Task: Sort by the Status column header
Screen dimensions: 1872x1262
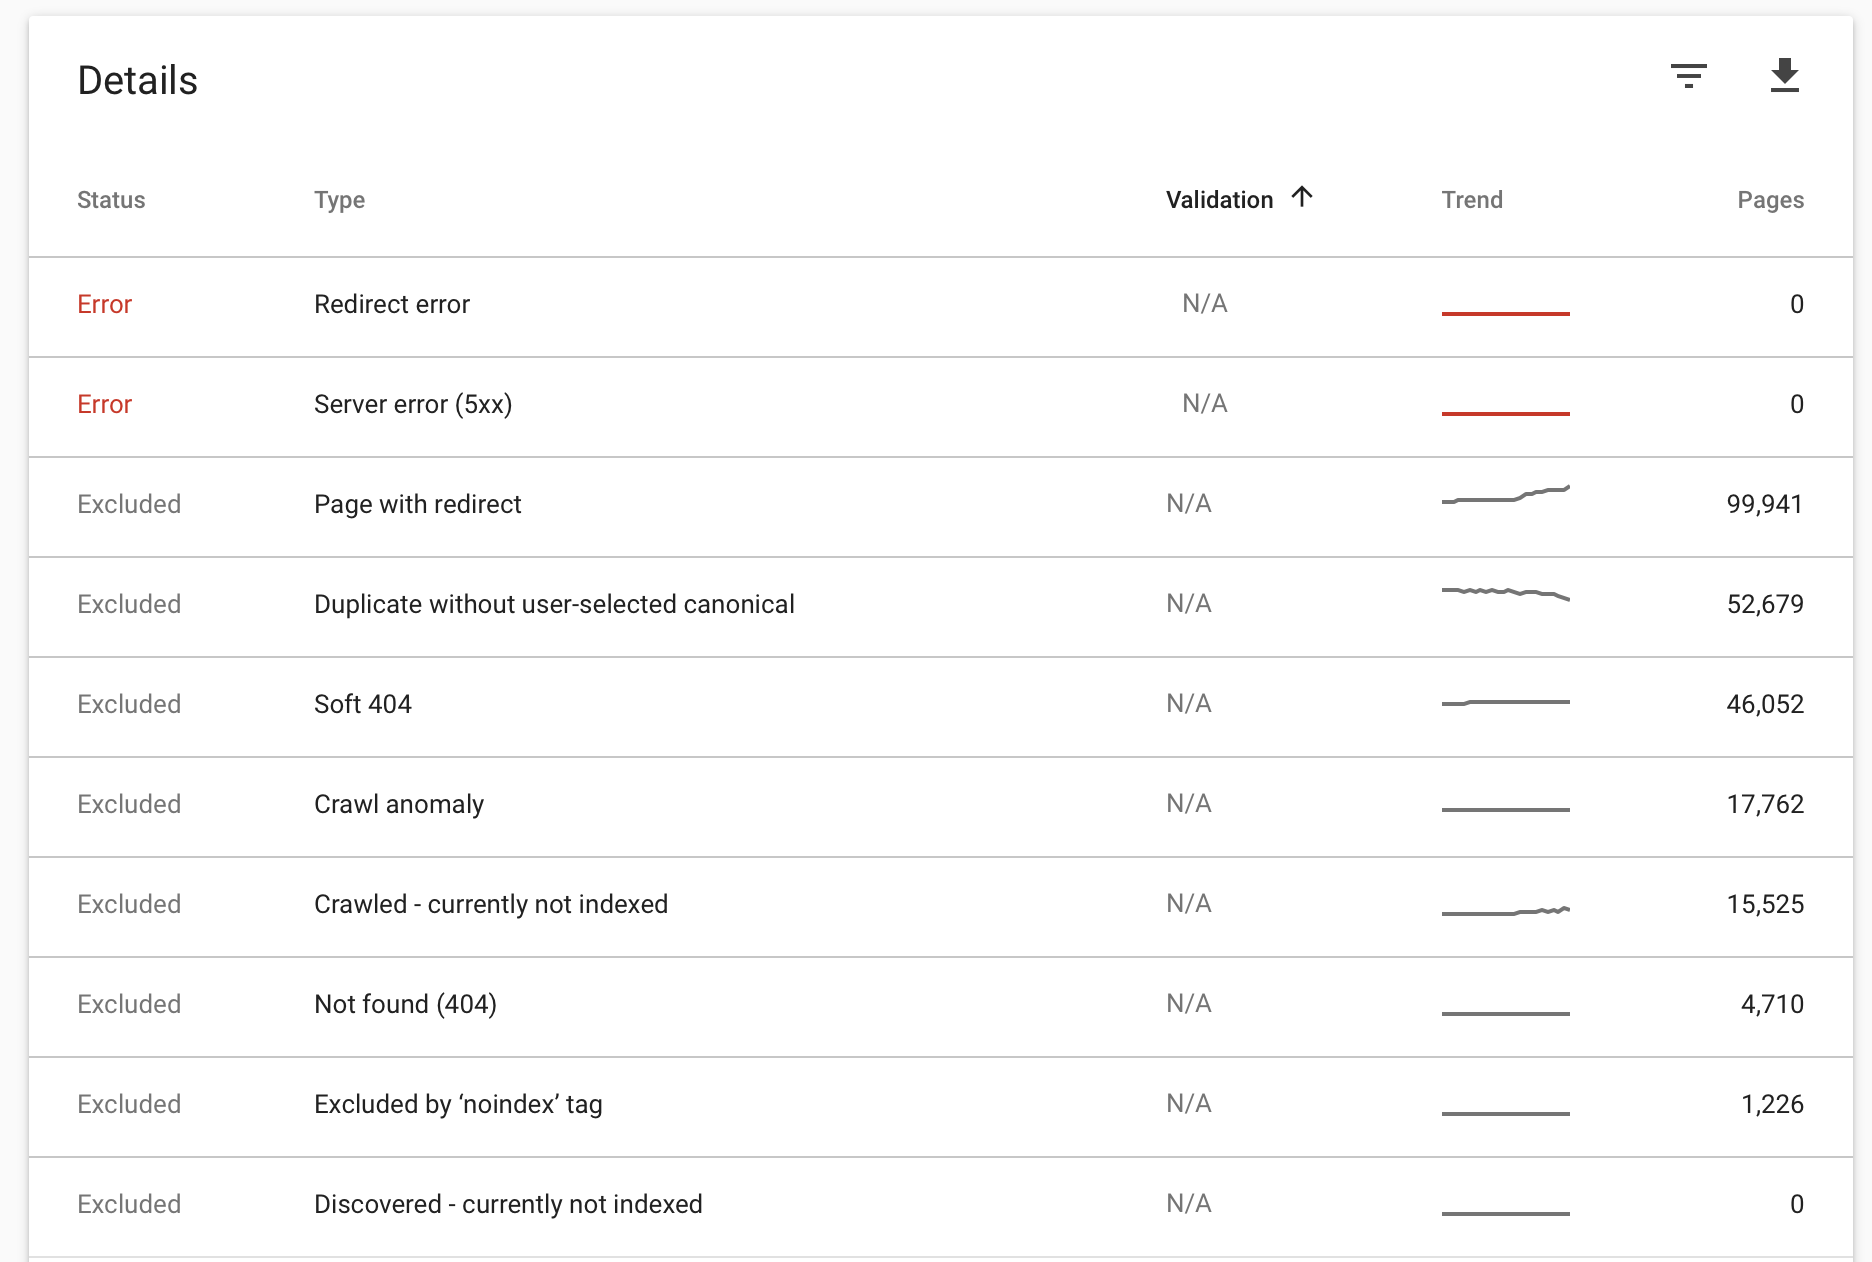Action: coord(111,200)
